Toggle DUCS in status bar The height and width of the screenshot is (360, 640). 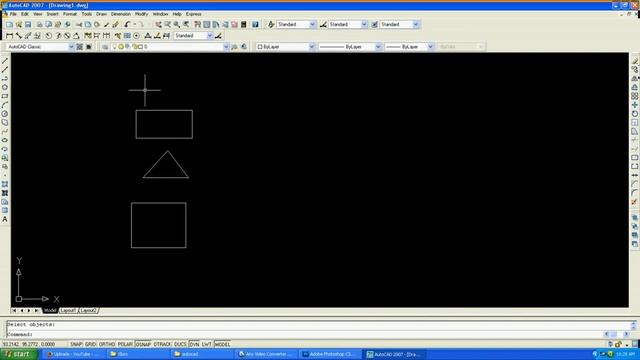[x=180, y=344]
